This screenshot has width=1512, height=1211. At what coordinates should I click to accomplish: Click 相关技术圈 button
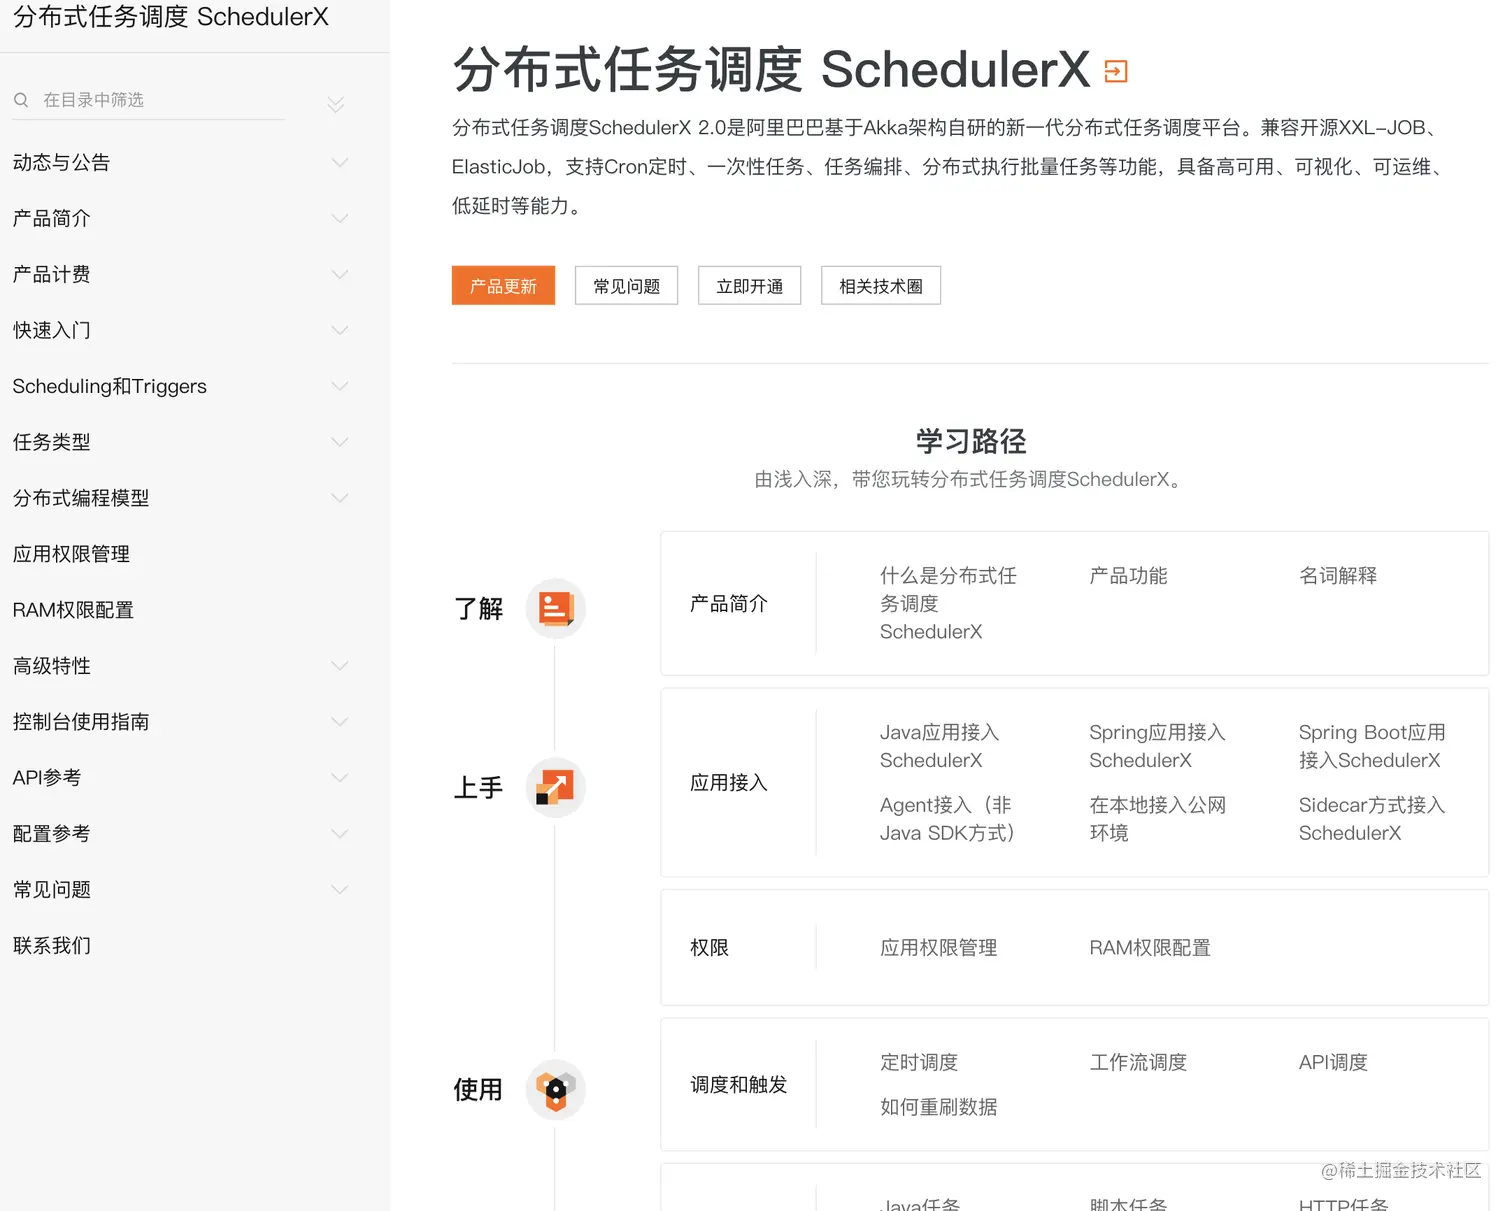pyautogui.click(x=881, y=286)
